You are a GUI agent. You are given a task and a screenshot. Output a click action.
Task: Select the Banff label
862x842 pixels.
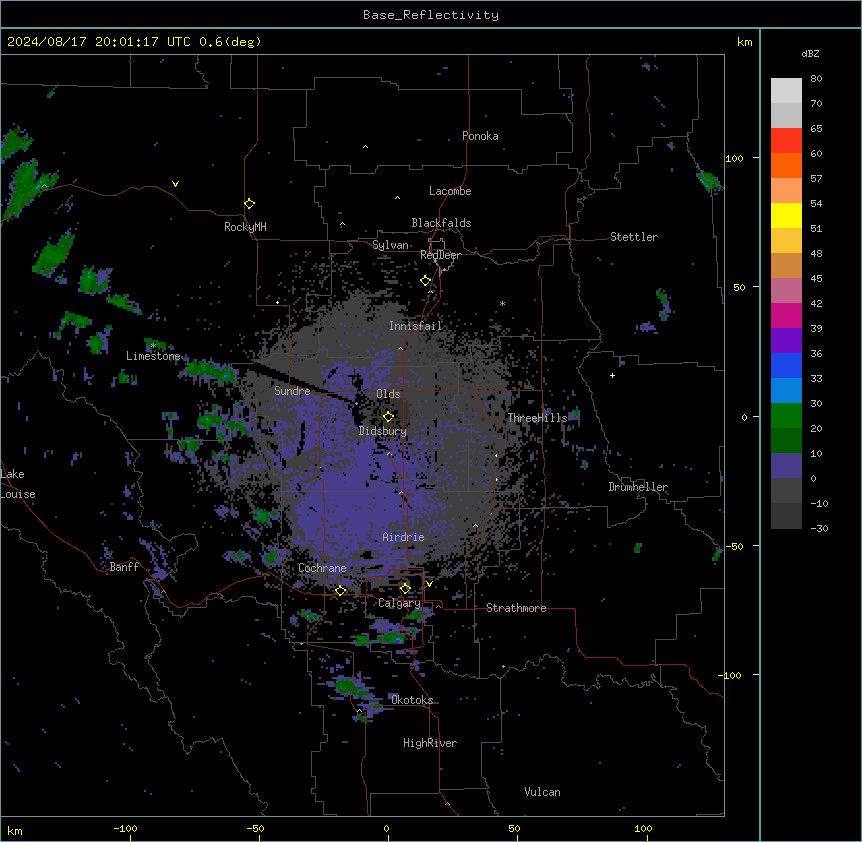(124, 567)
